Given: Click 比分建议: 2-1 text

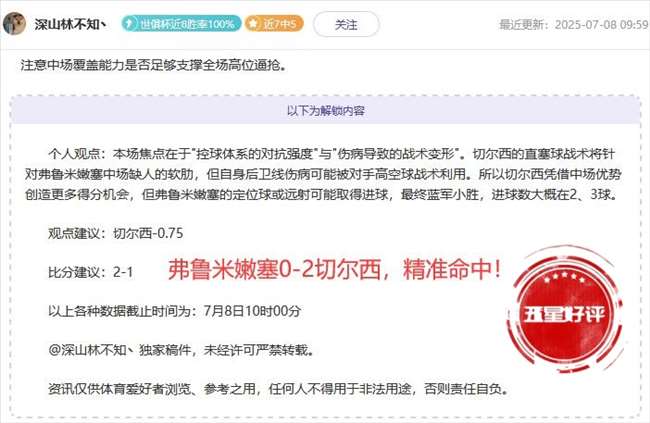Looking at the screenshot, I should (x=91, y=272).
